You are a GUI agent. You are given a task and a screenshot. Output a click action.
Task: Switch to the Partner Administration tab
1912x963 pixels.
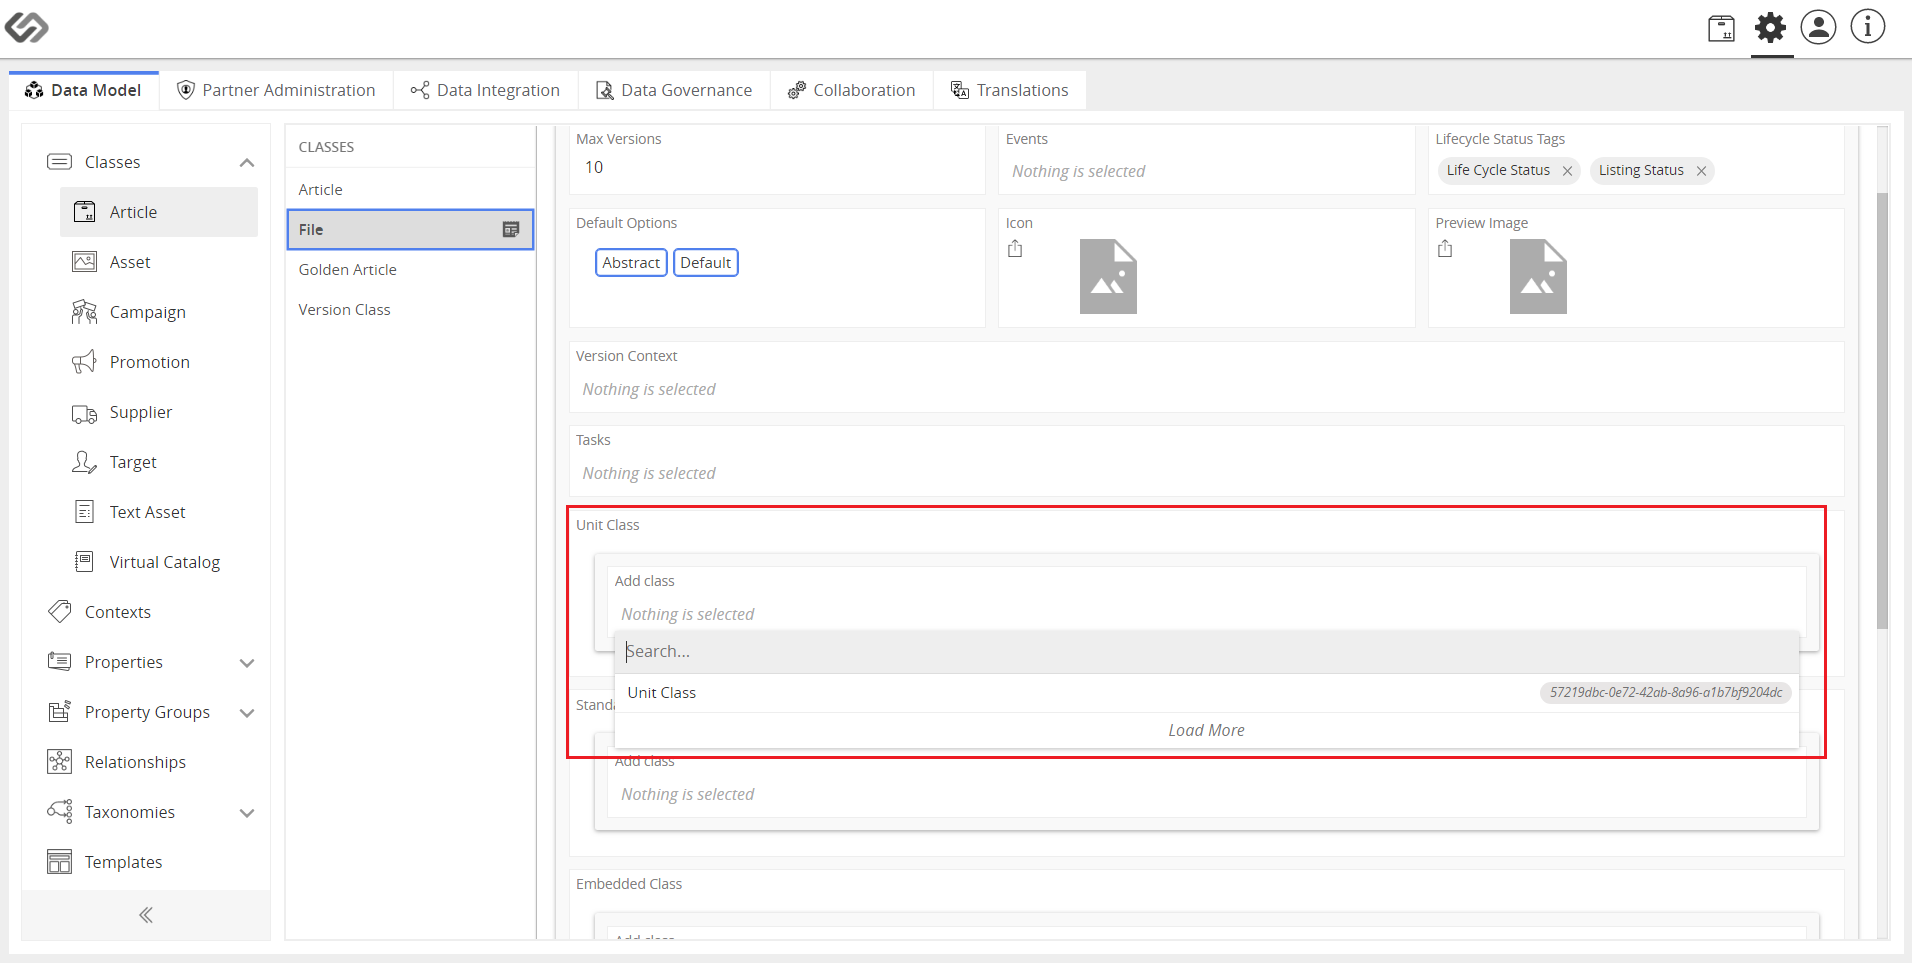point(276,90)
